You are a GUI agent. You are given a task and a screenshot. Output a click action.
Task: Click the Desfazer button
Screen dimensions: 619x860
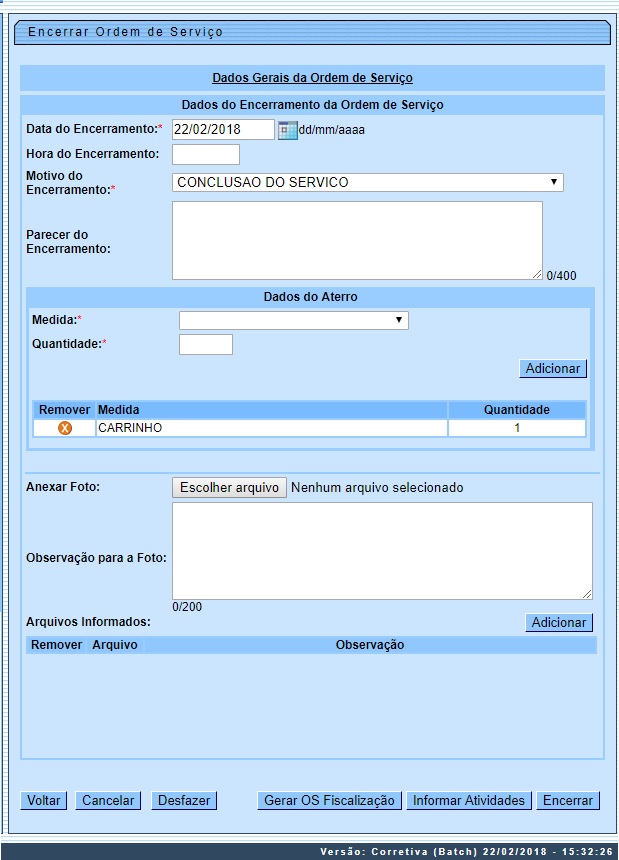click(184, 800)
